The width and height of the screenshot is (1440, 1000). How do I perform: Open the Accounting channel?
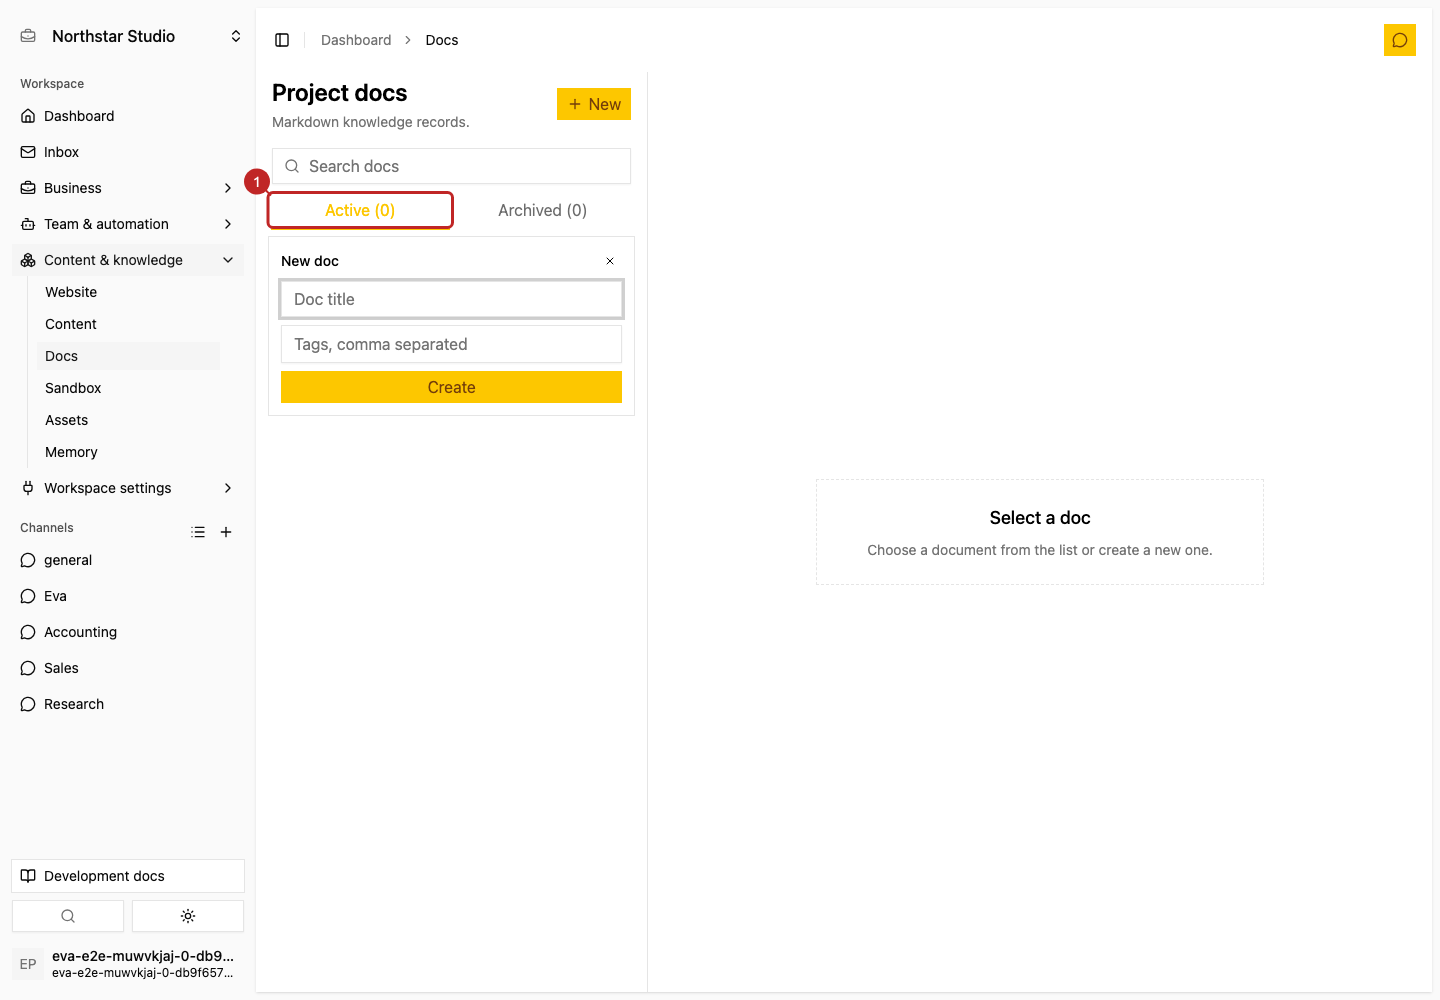coord(128,632)
